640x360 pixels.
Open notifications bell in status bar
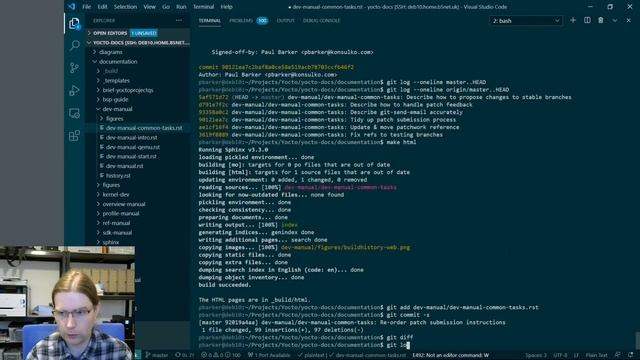pyautogui.click(x=631, y=355)
